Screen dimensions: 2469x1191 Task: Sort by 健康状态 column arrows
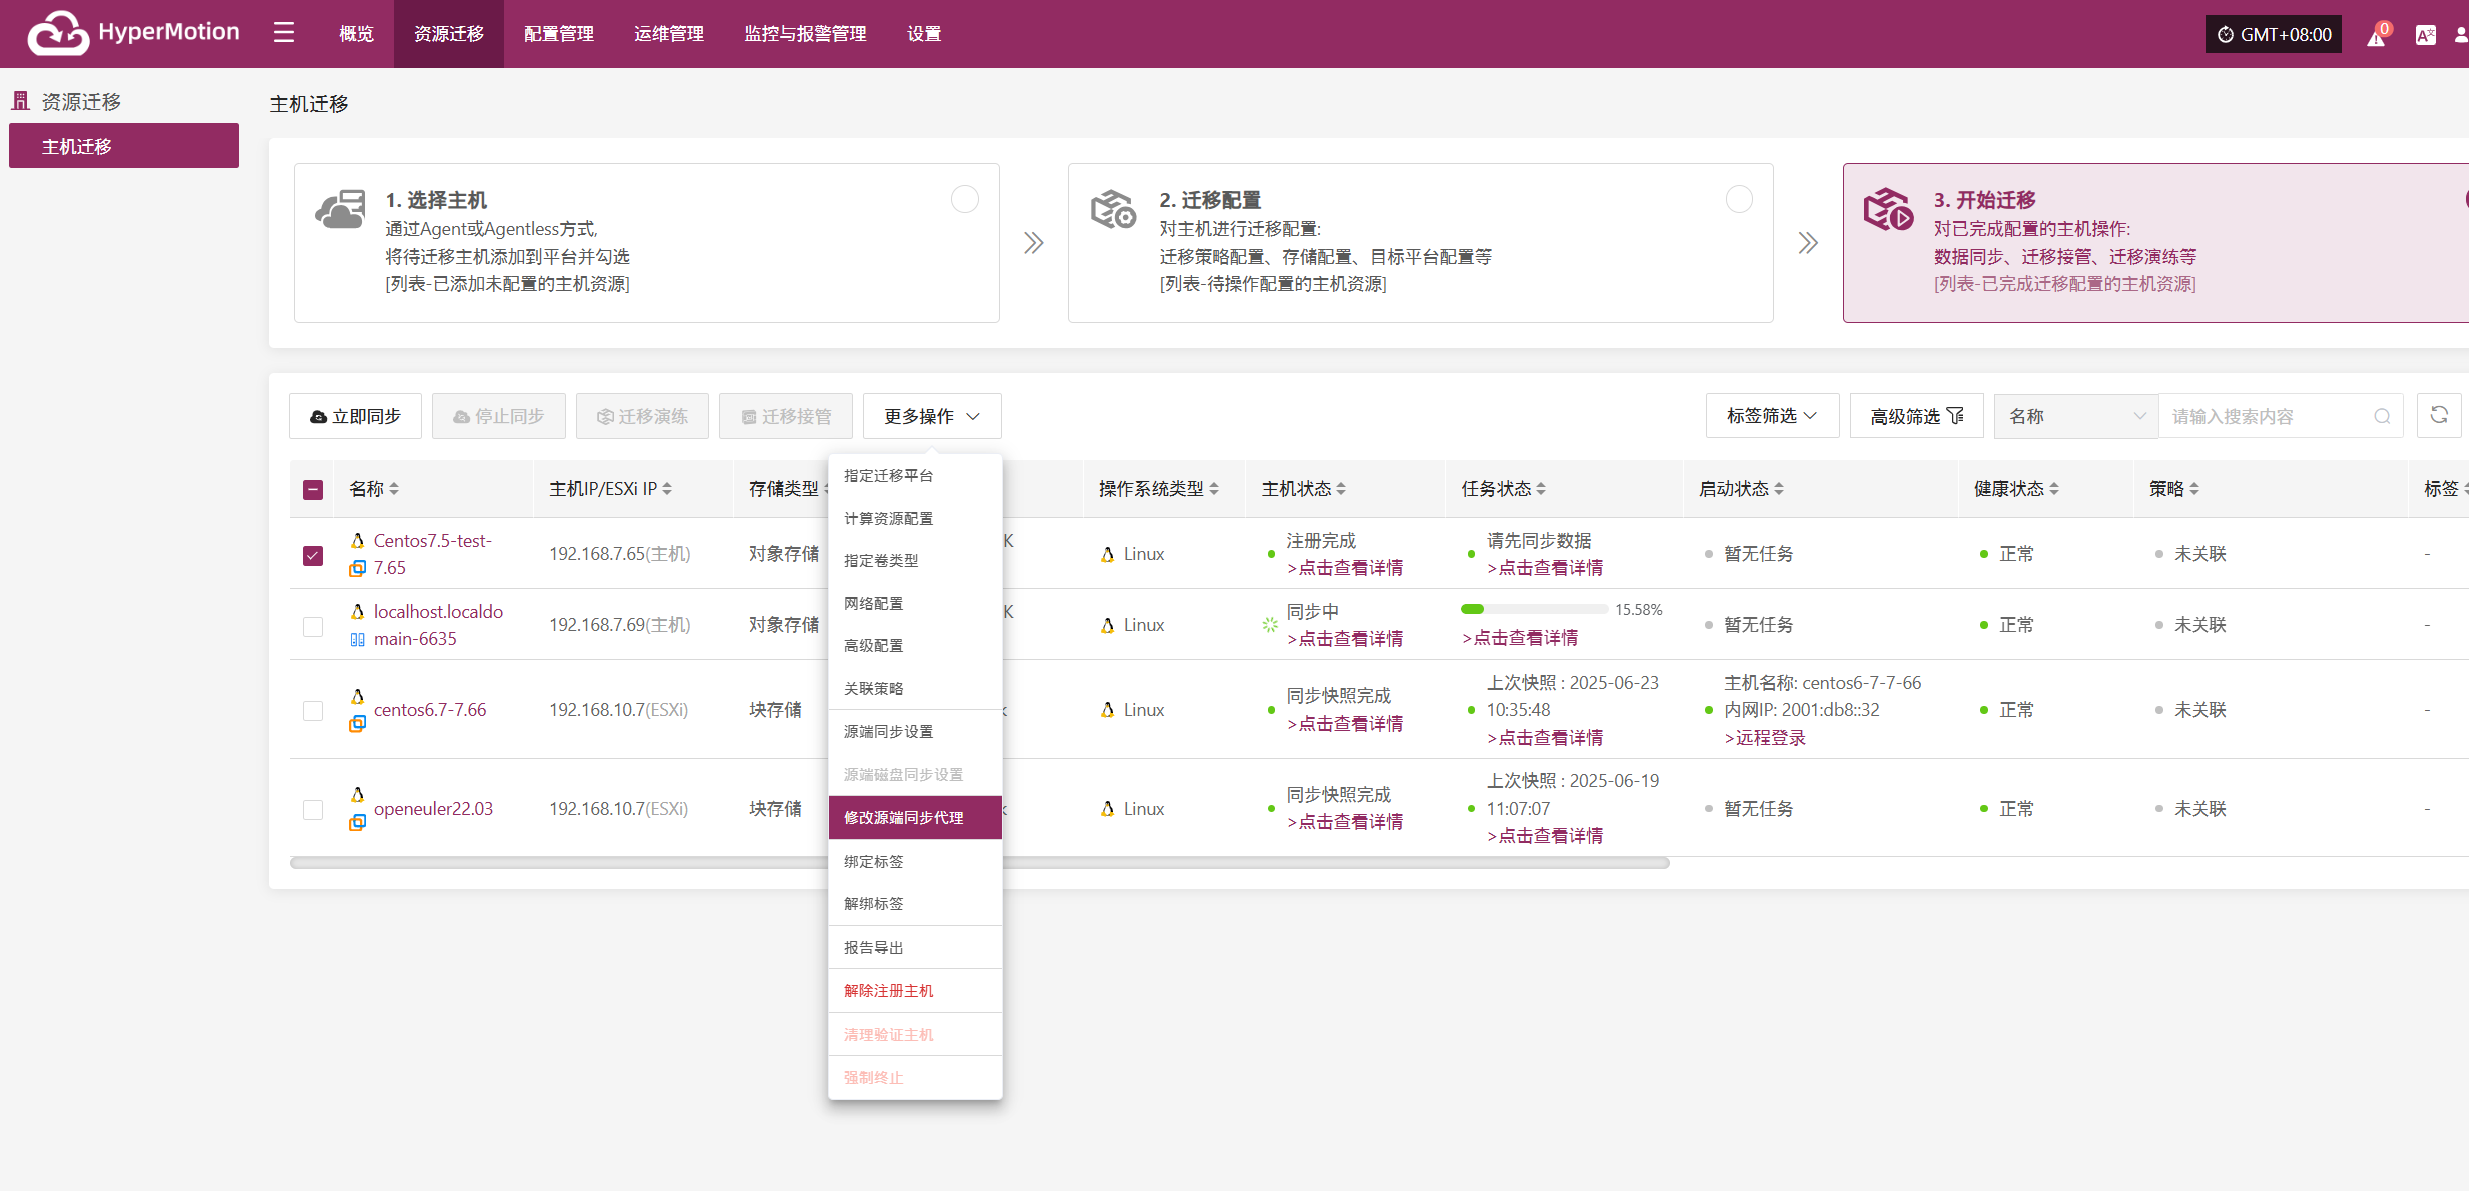tap(2054, 489)
